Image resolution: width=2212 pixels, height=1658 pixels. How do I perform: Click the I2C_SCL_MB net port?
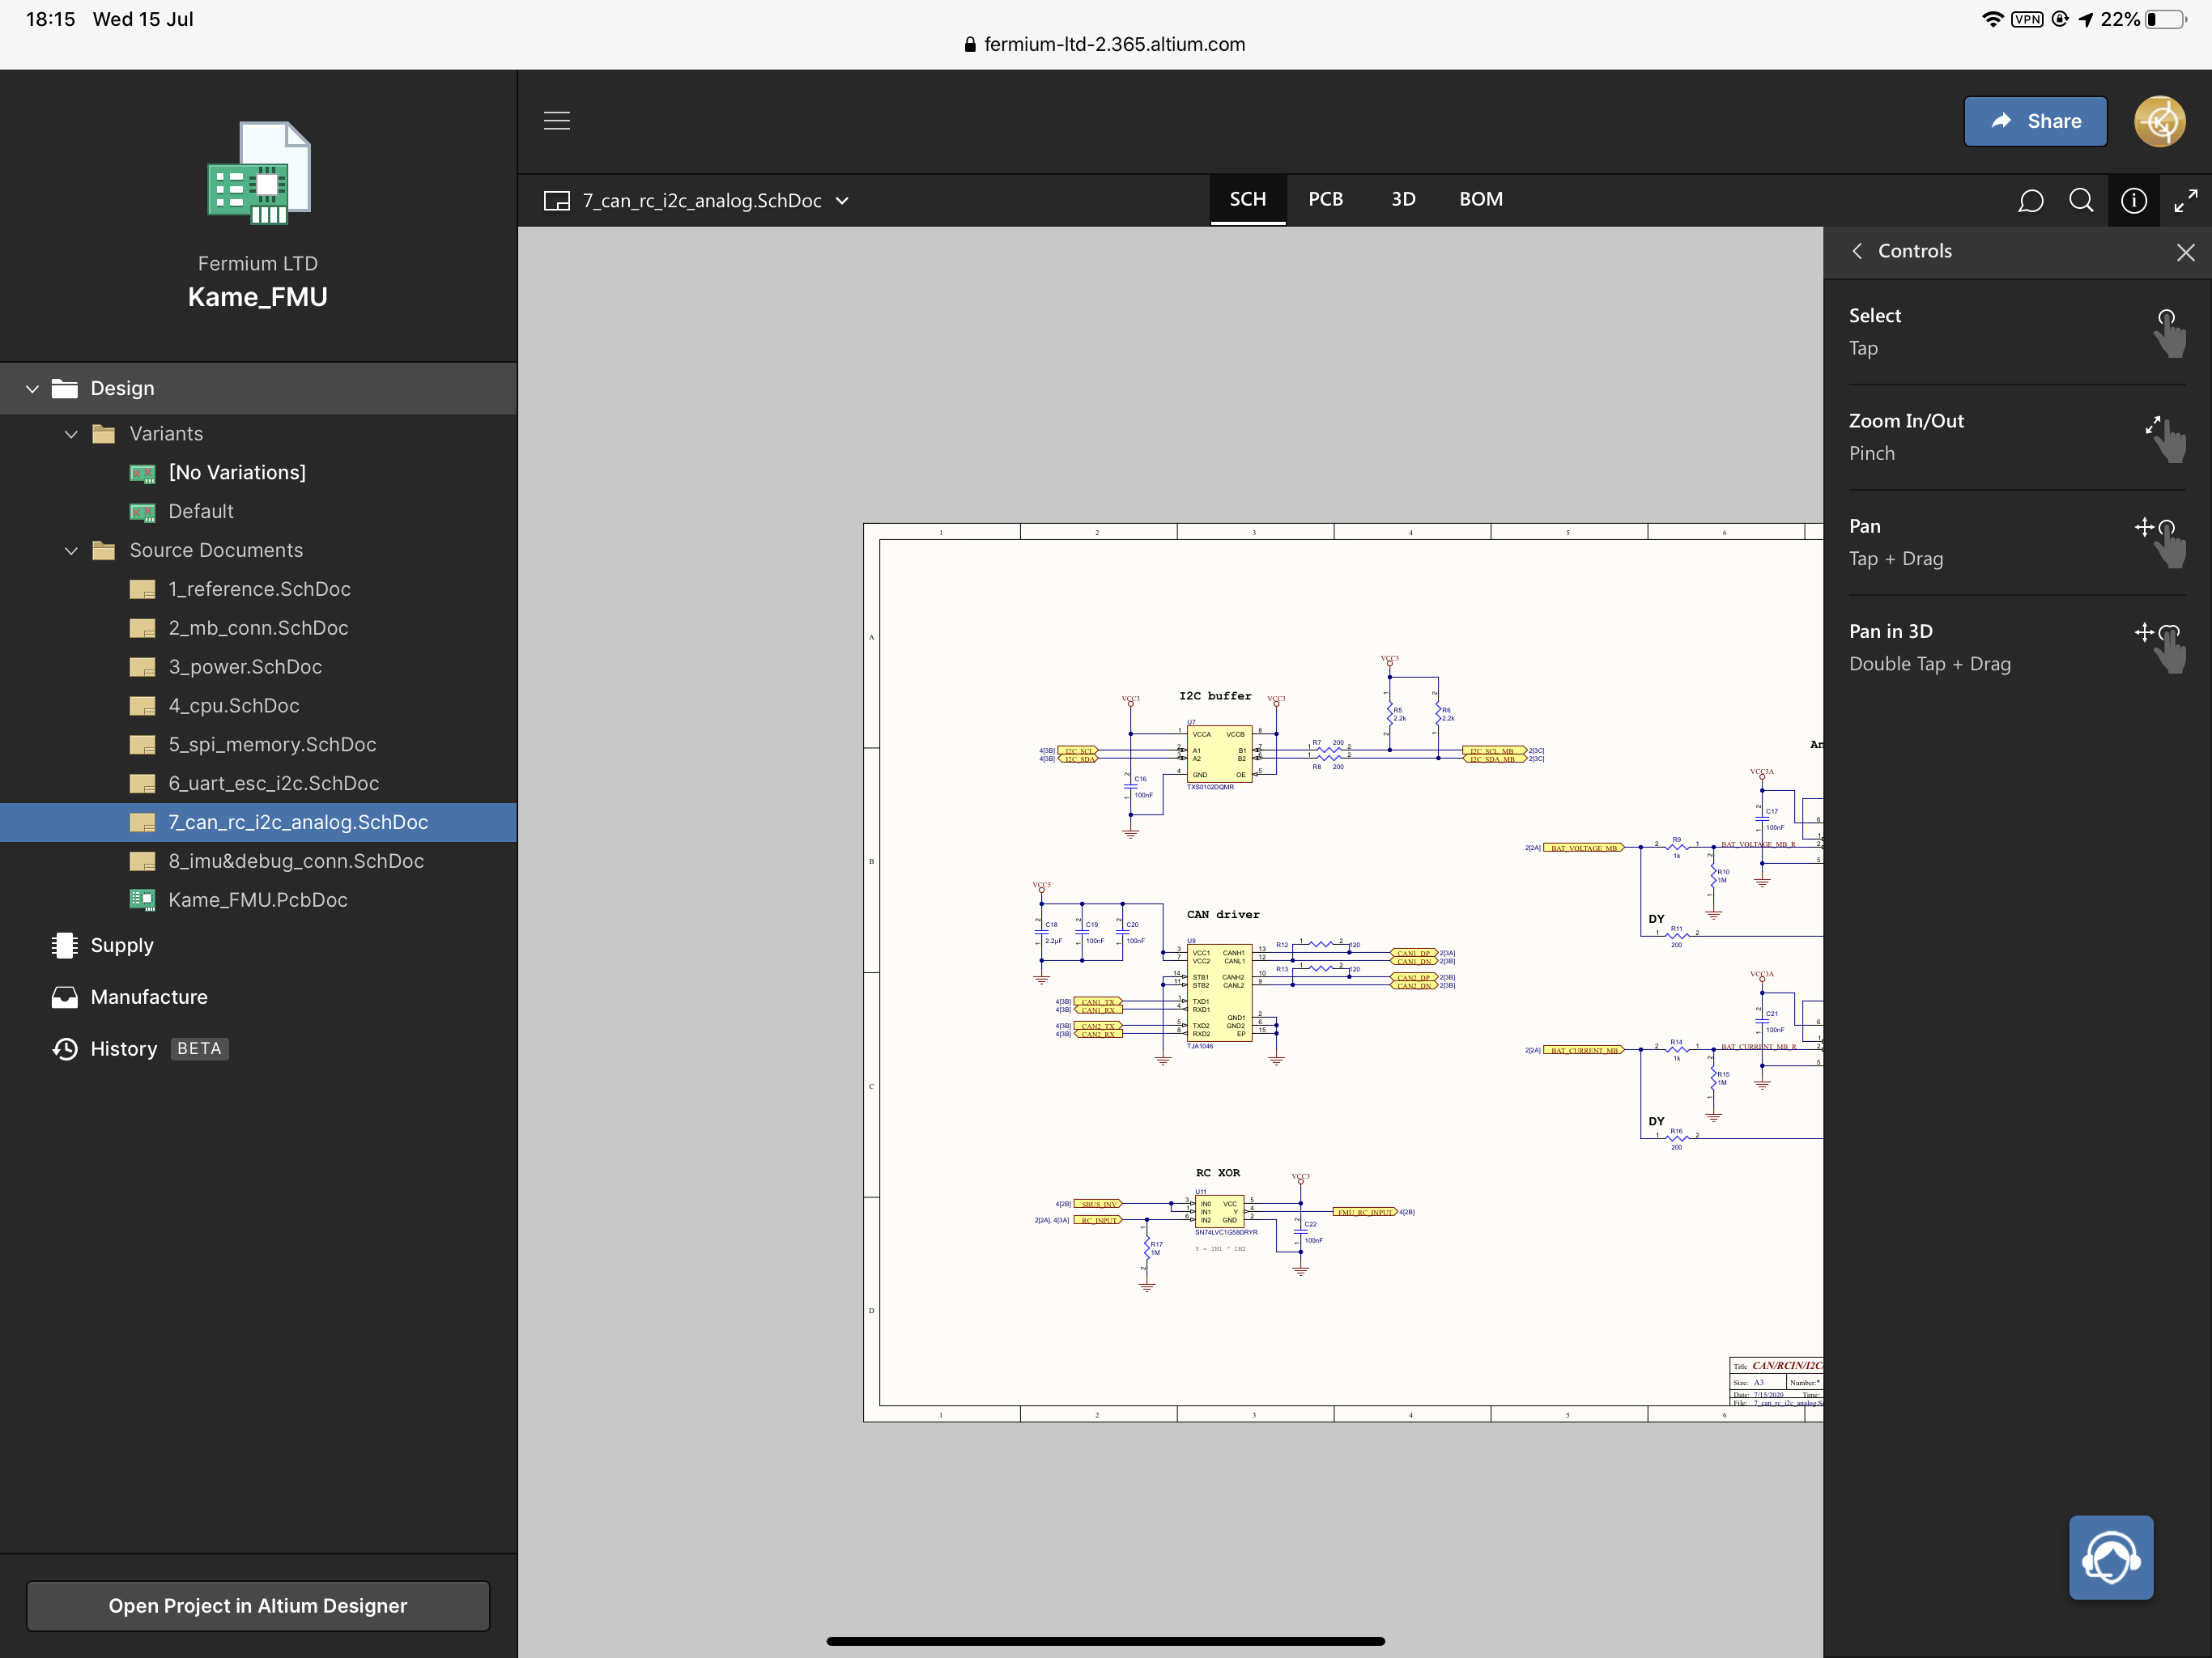1494,751
